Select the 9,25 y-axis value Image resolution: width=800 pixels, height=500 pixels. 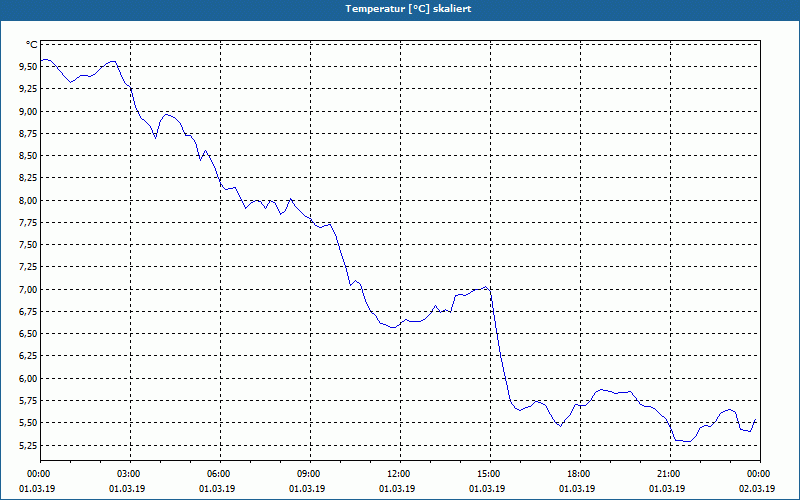pyautogui.click(x=29, y=89)
